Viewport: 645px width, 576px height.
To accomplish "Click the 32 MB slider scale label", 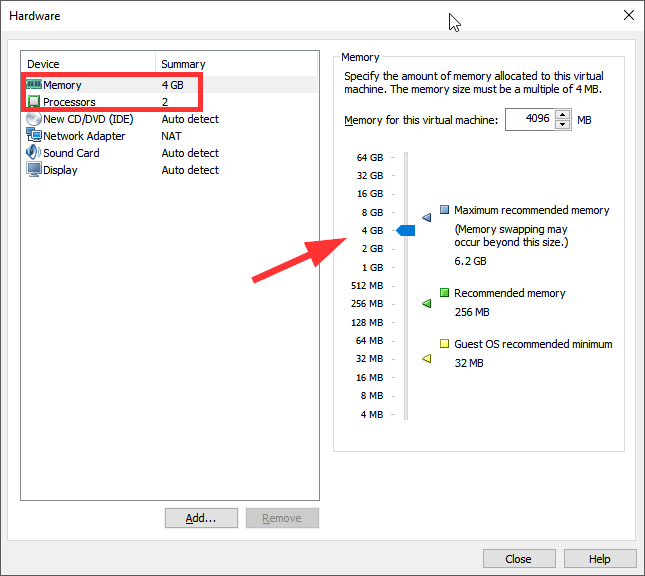I will click(369, 359).
